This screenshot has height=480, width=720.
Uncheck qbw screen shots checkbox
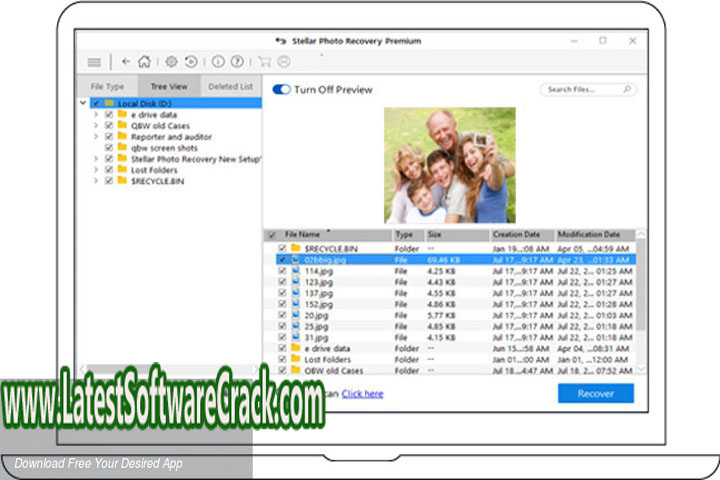[109, 147]
